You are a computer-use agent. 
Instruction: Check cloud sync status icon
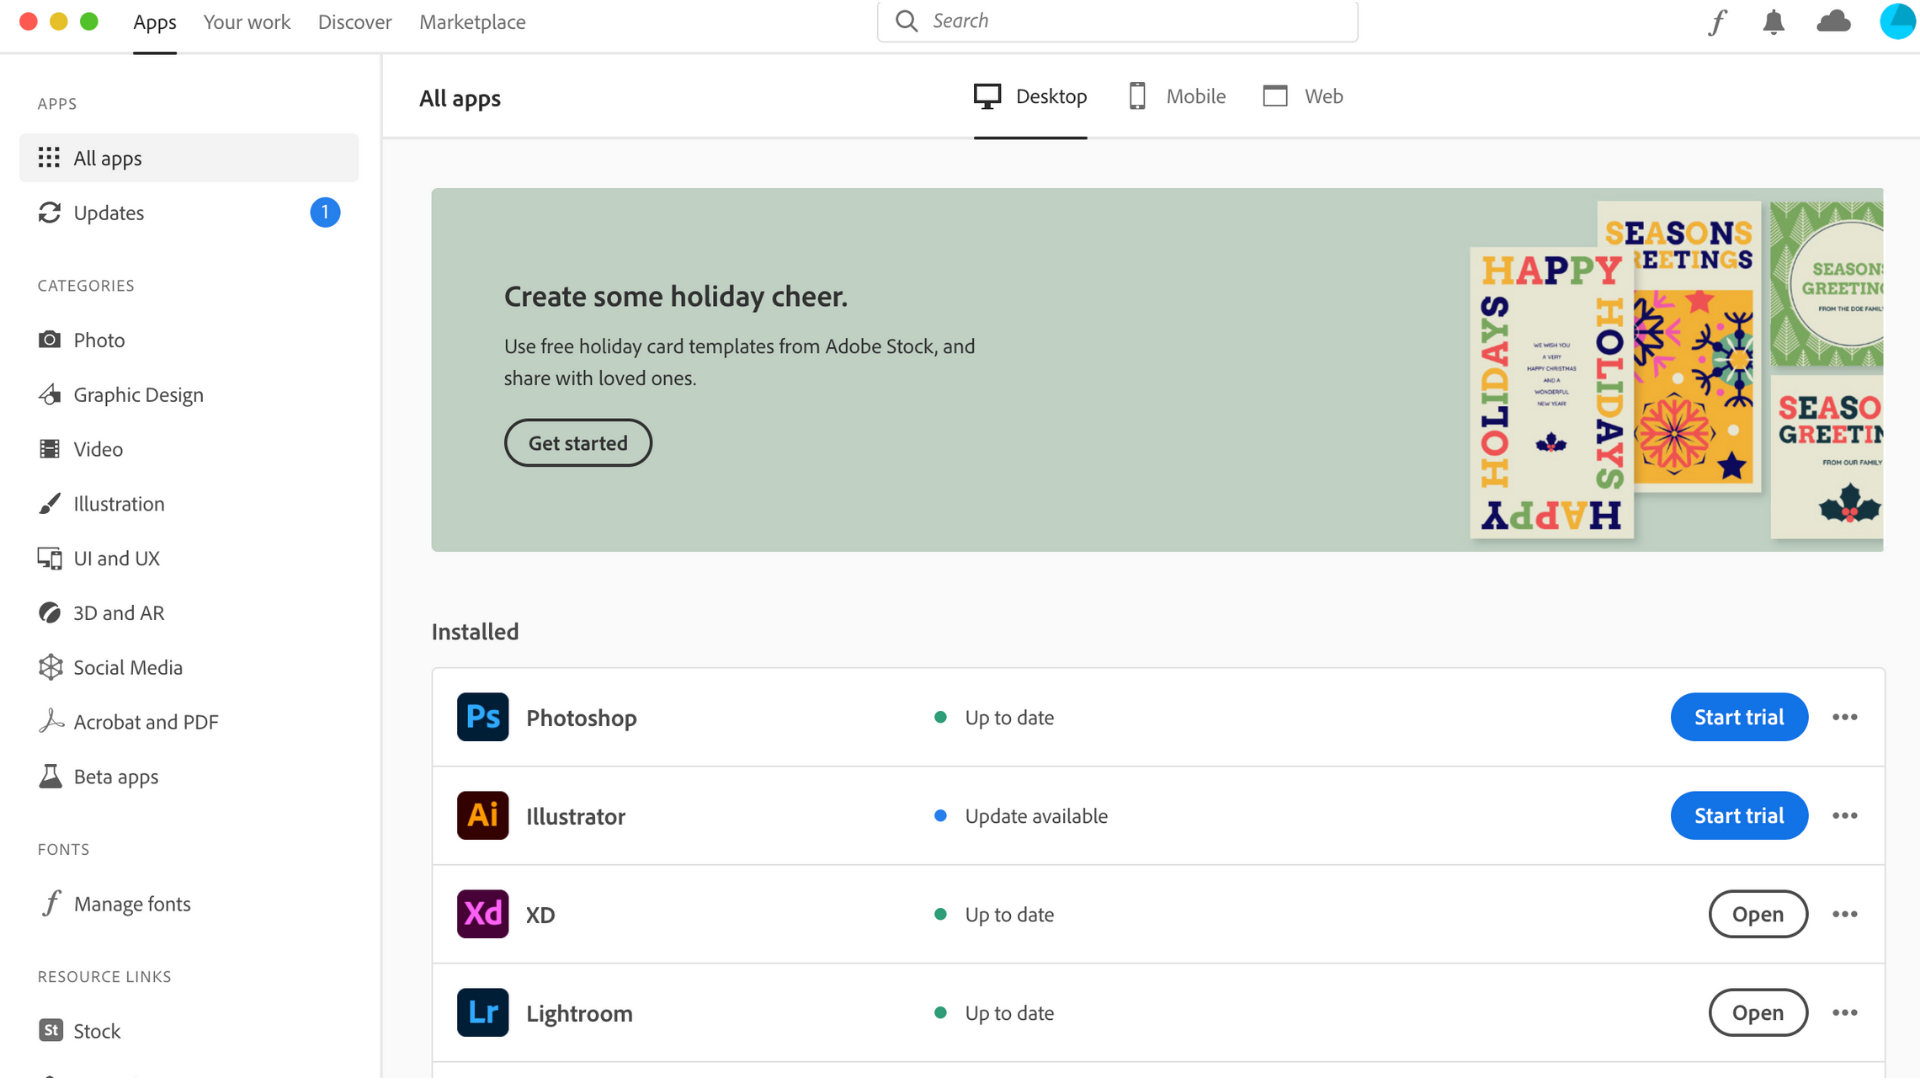point(1833,21)
